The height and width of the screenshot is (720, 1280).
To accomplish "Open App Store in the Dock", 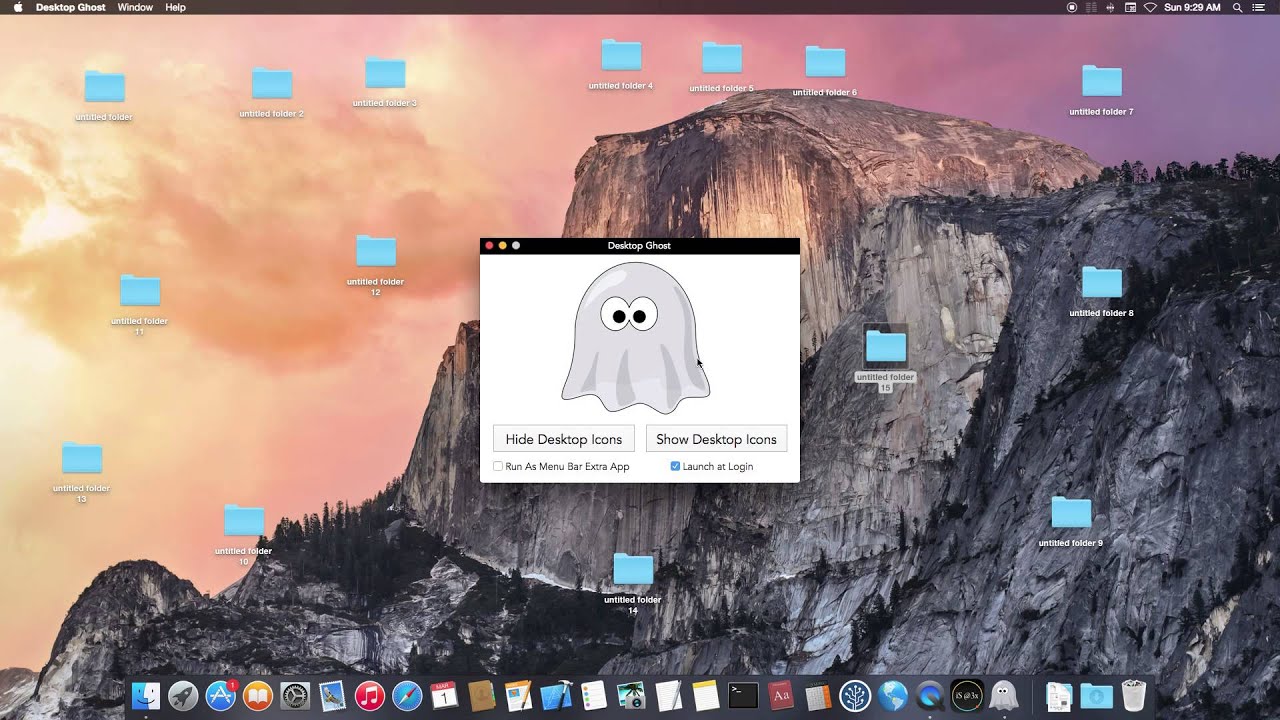I will [220, 696].
